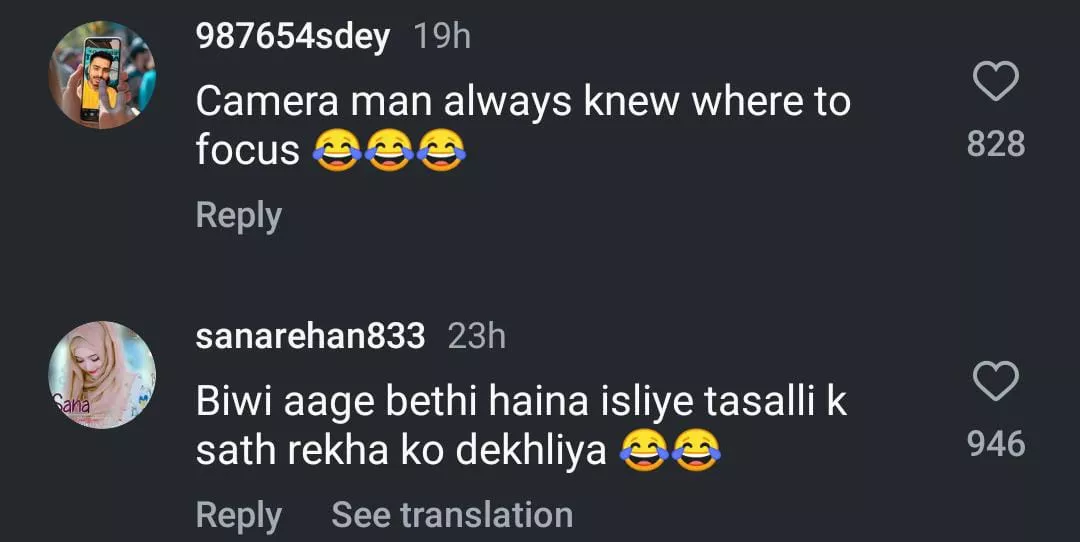Image resolution: width=1080 pixels, height=542 pixels.
Task: Click the 19h timestamp
Action: [442, 38]
